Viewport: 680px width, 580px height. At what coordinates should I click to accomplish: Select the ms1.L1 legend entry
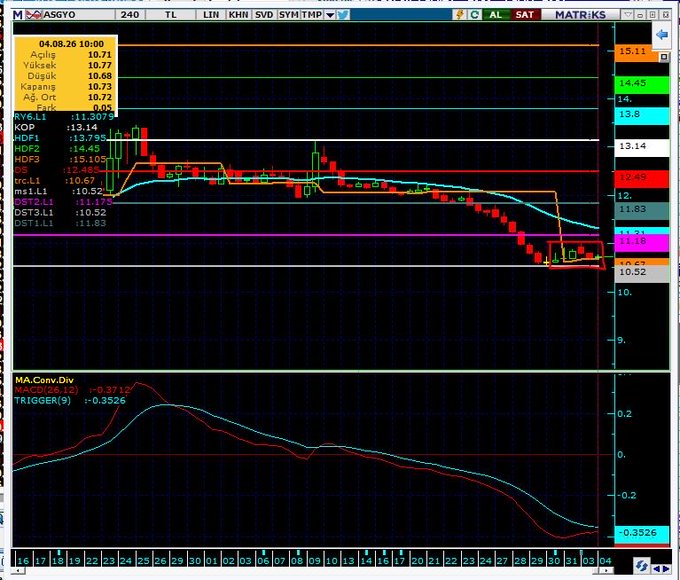(x=58, y=191)
